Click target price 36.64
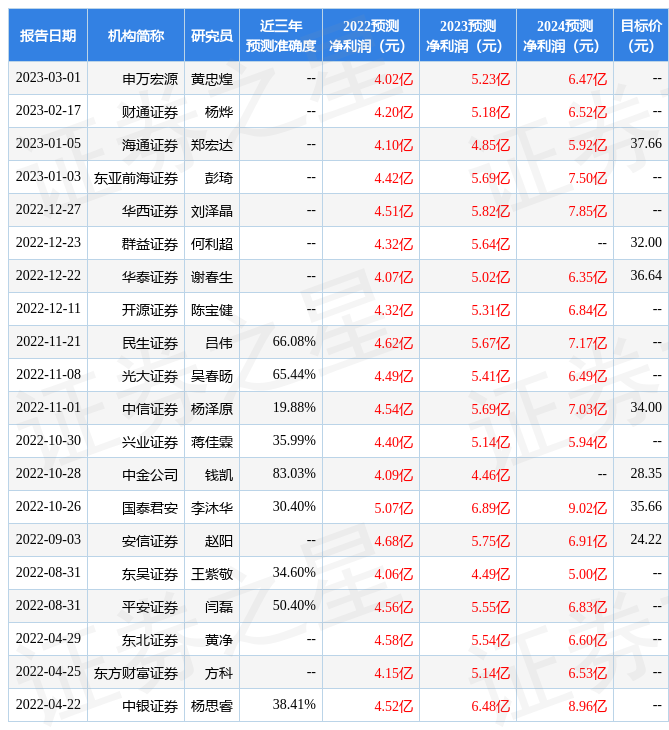 coord(646,276)
